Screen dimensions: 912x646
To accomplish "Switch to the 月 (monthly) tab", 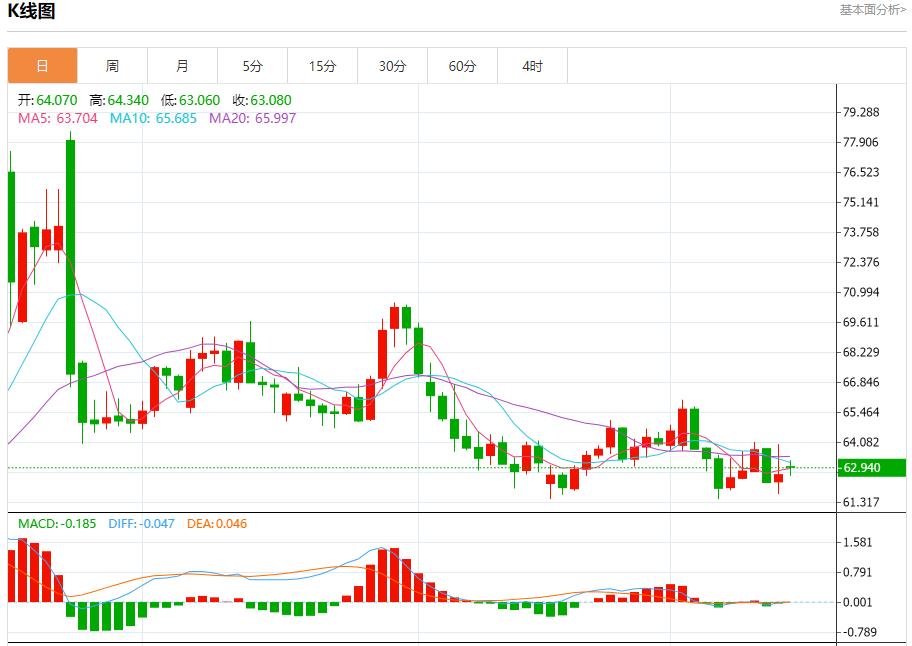I will [182, 65].
